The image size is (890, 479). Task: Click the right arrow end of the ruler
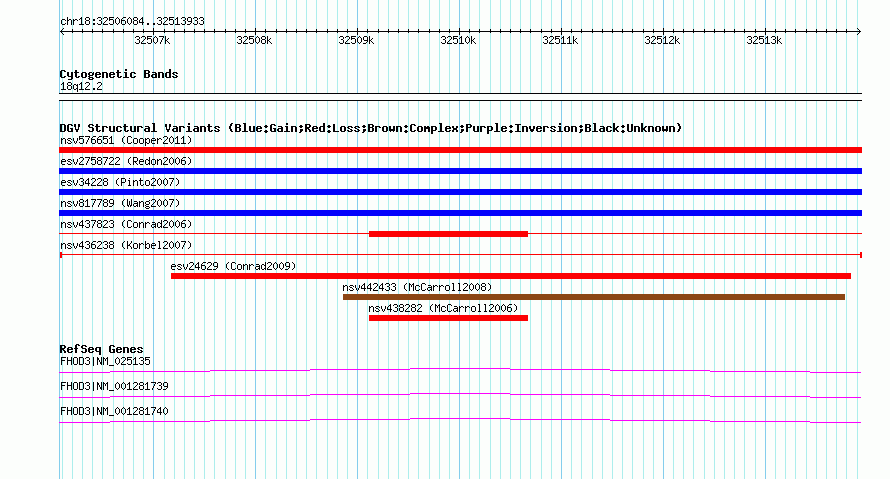(859, 32)
